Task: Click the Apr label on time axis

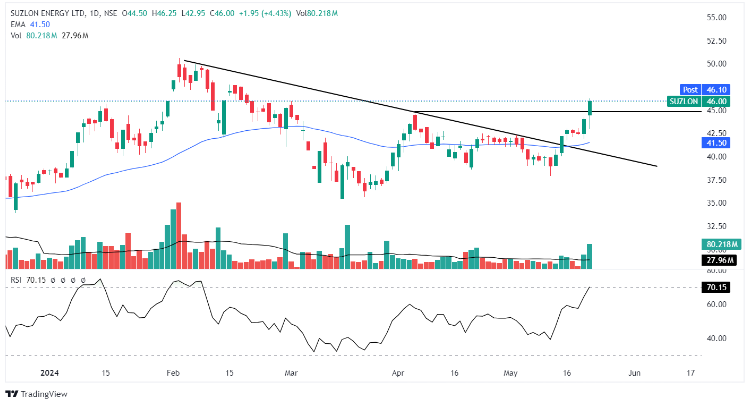Action: tap(398, 371)
